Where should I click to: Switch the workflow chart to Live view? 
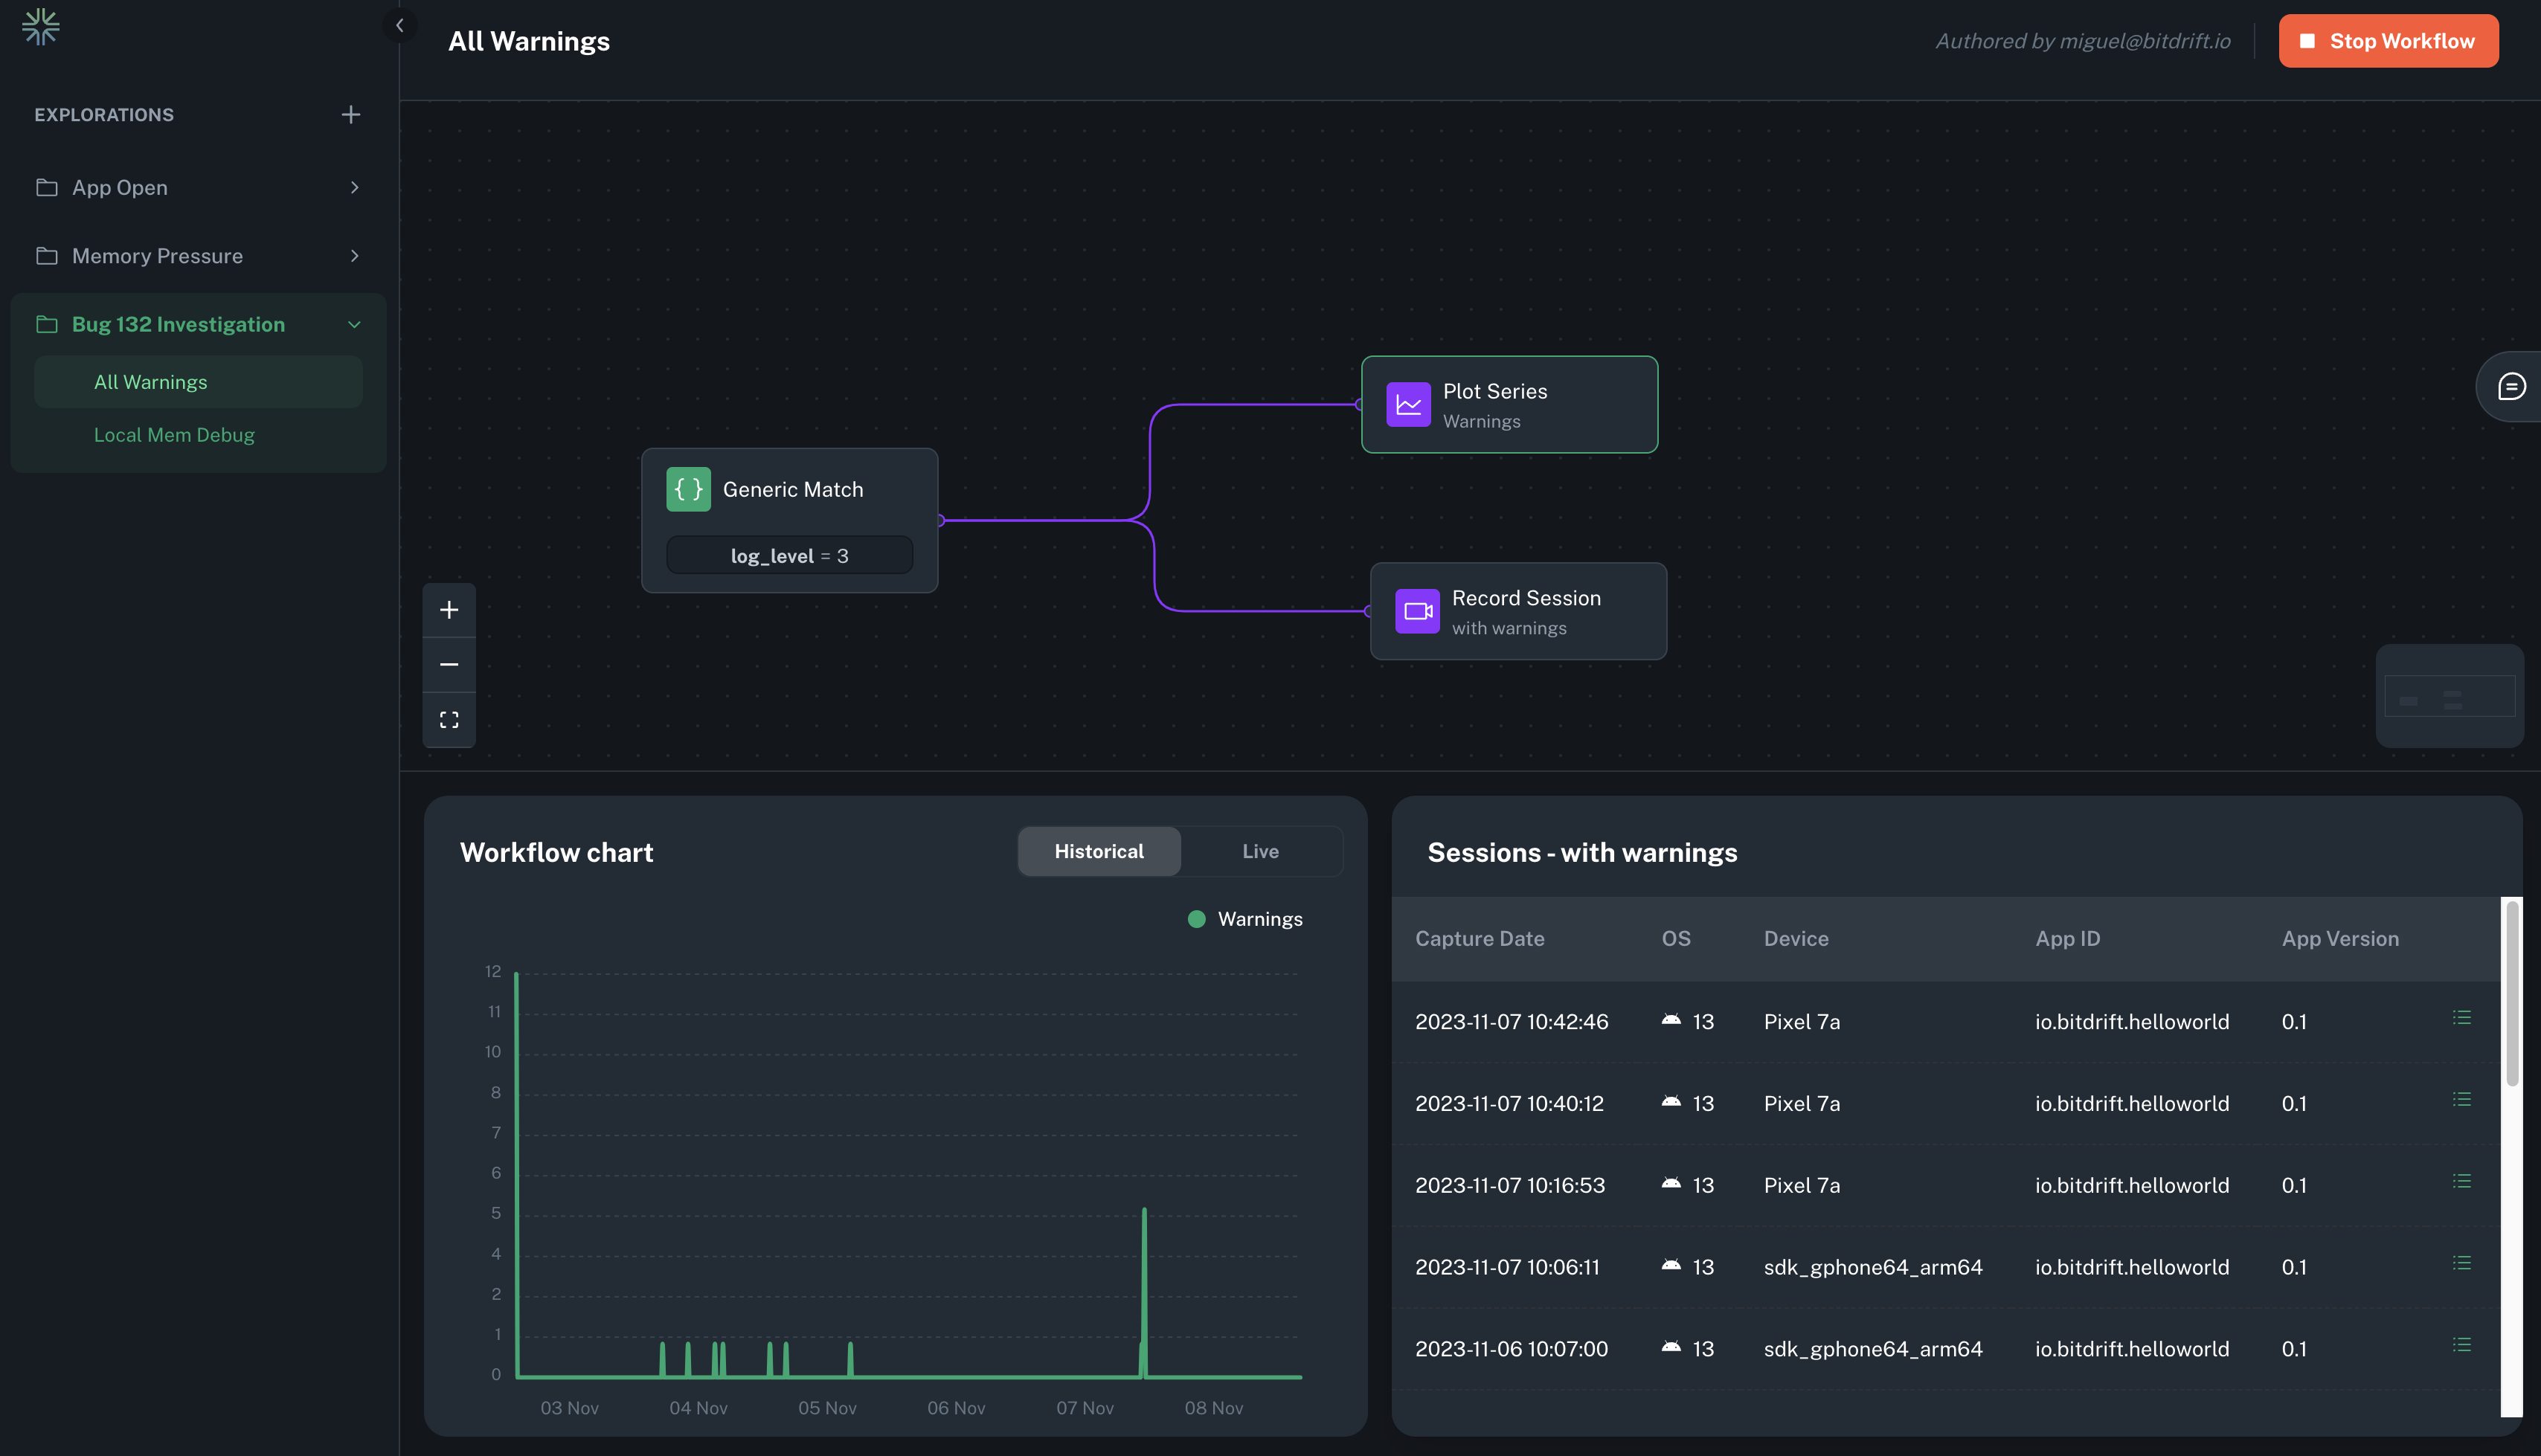1261,851
